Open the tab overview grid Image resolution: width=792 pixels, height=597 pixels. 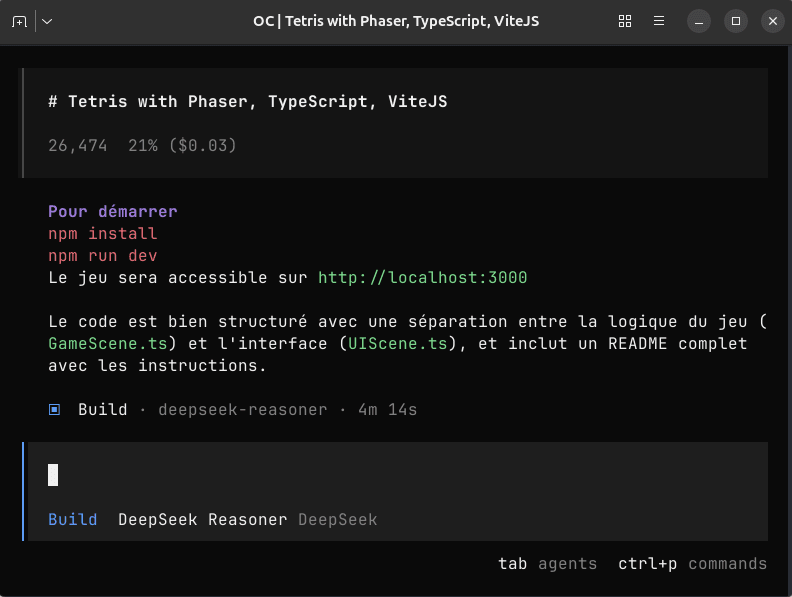(625, 21)
